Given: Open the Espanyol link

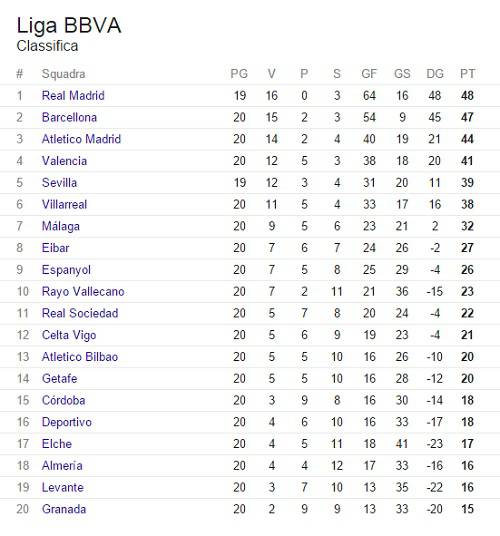Looking at the screenshot, I should point(66,270).
